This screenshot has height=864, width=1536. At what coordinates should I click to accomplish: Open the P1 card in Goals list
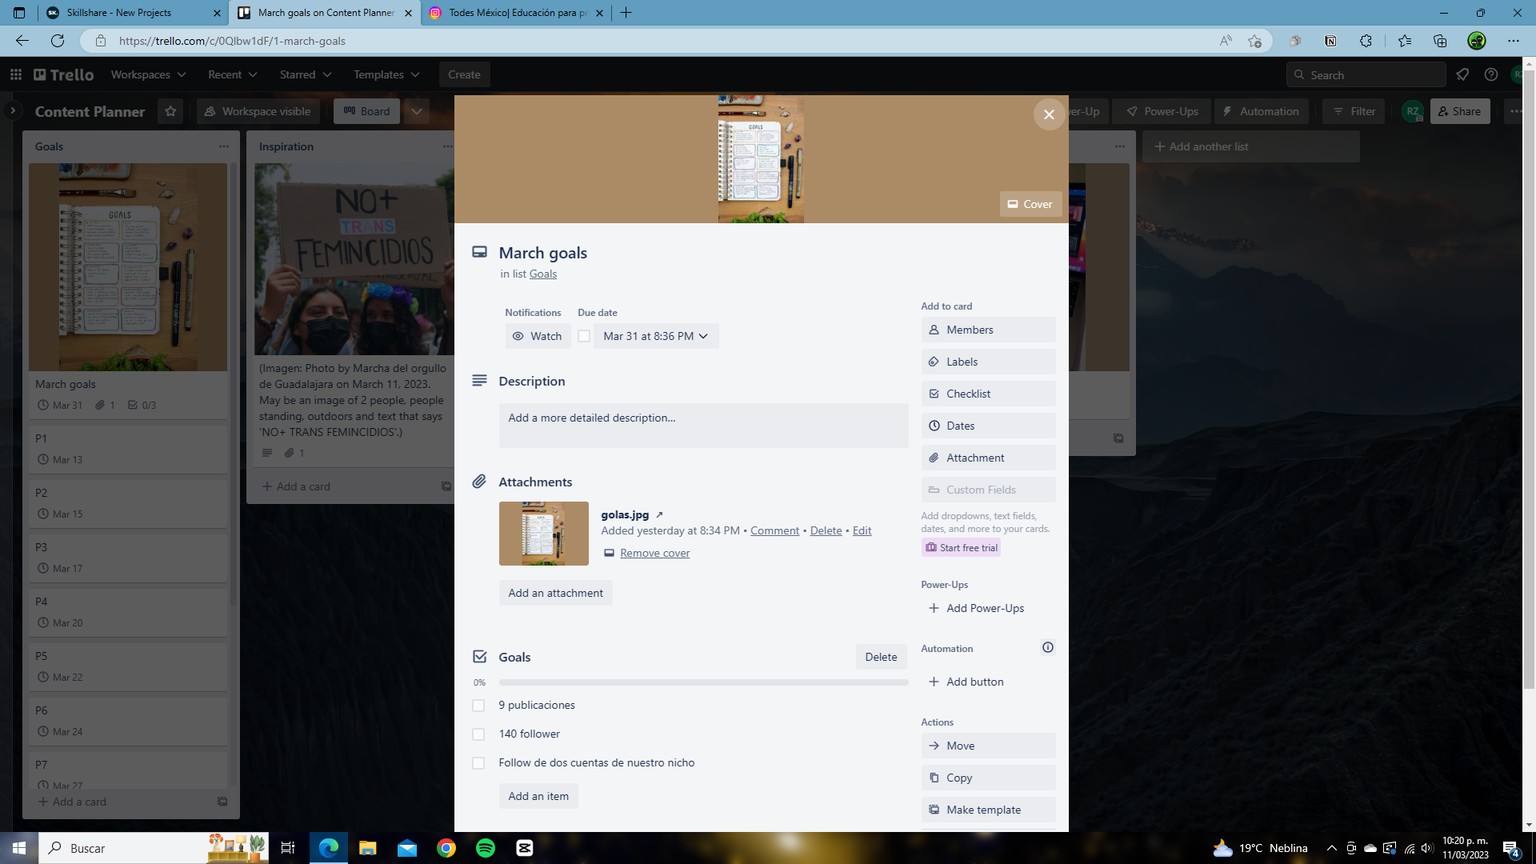tap(128, 449)
